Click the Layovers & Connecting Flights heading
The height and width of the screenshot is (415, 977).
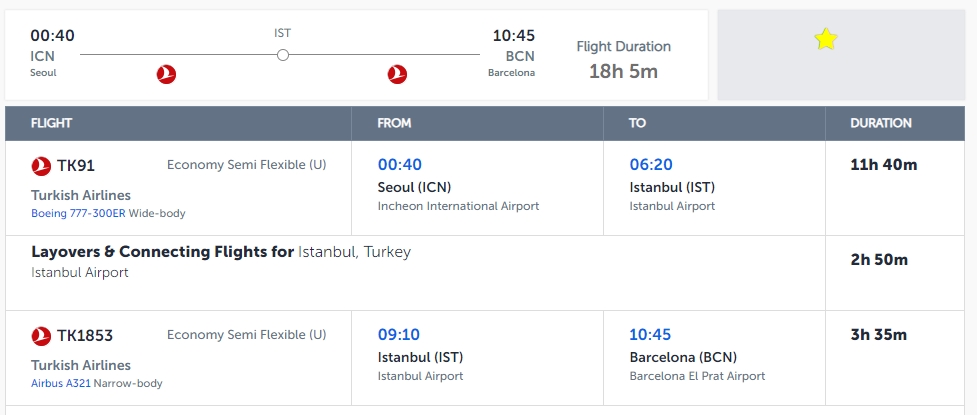coord(162,252)
